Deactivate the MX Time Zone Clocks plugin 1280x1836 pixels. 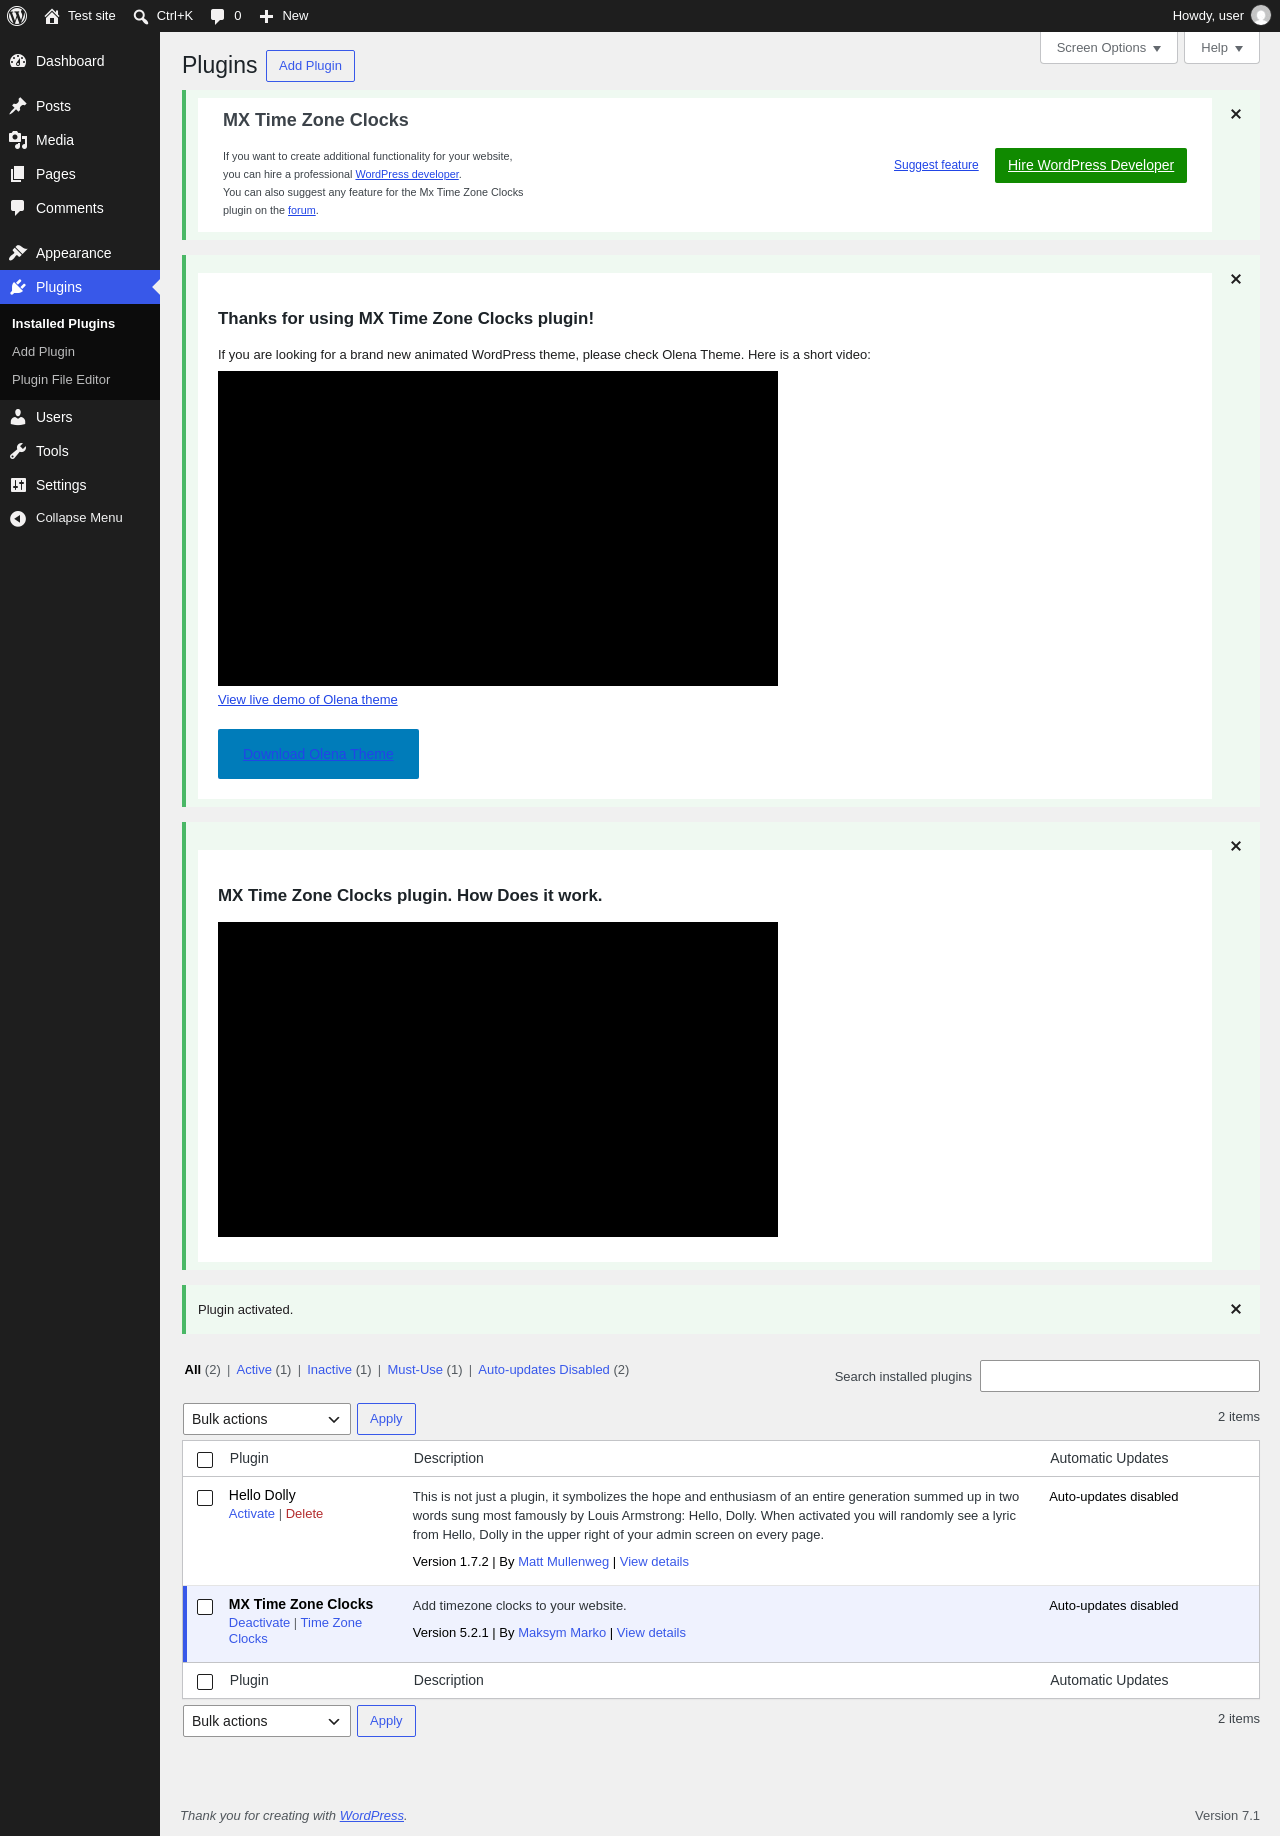[259, 1623]
